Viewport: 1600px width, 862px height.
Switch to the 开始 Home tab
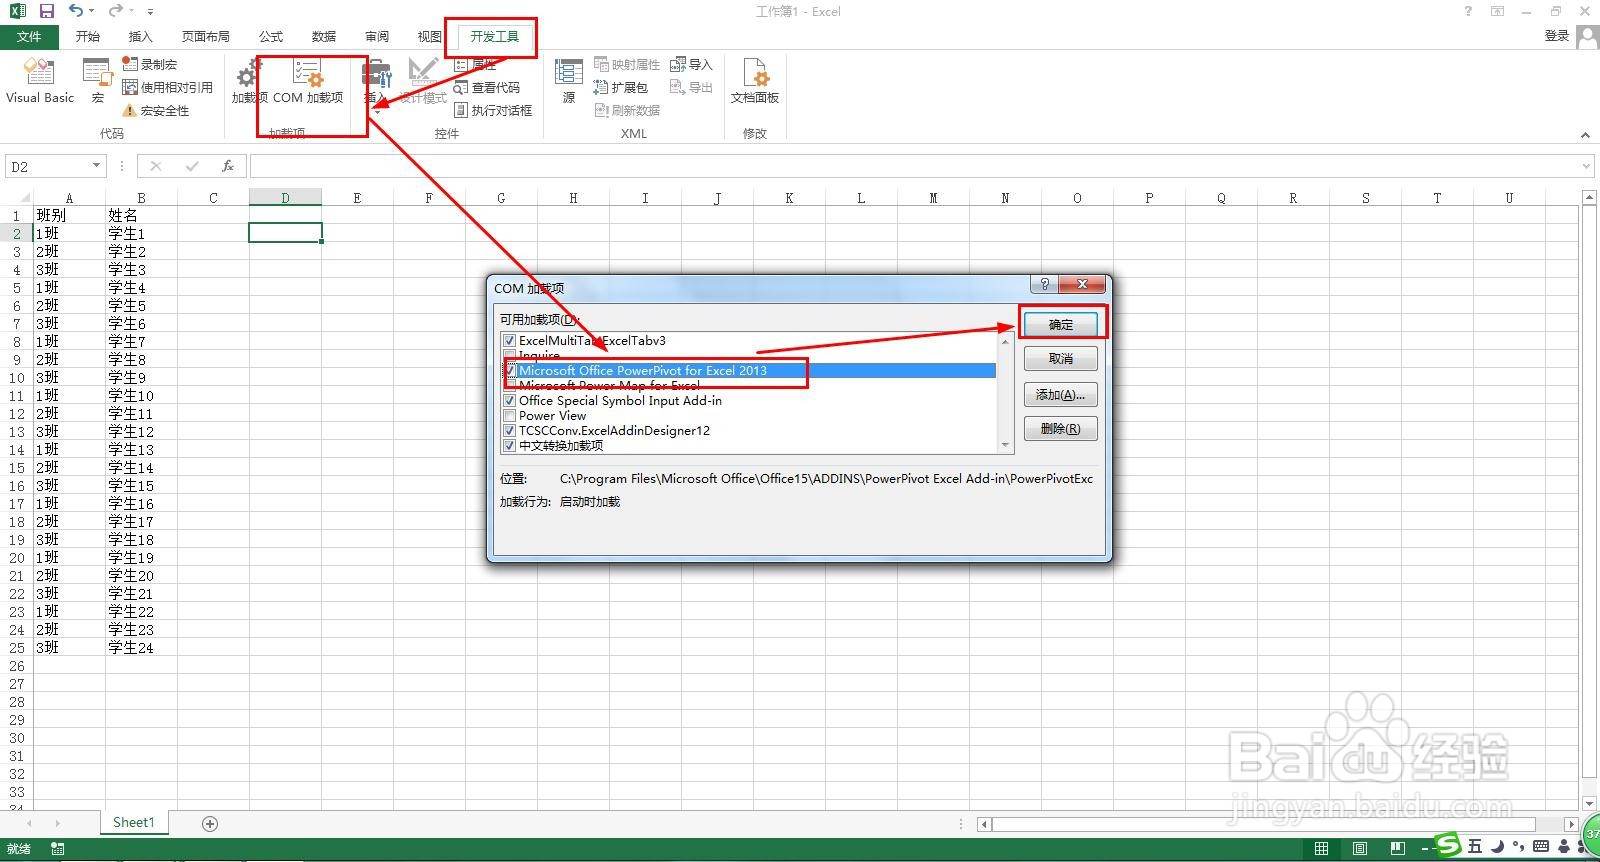point(88,36)
